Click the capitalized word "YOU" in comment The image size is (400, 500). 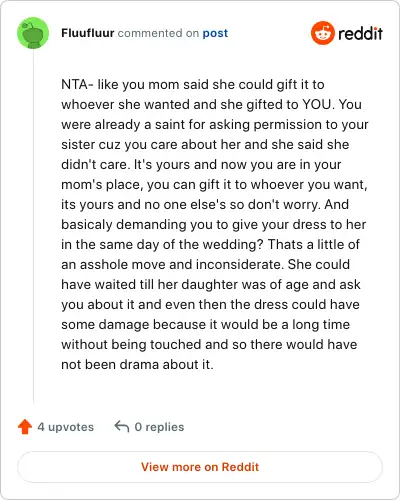point(317,104)
